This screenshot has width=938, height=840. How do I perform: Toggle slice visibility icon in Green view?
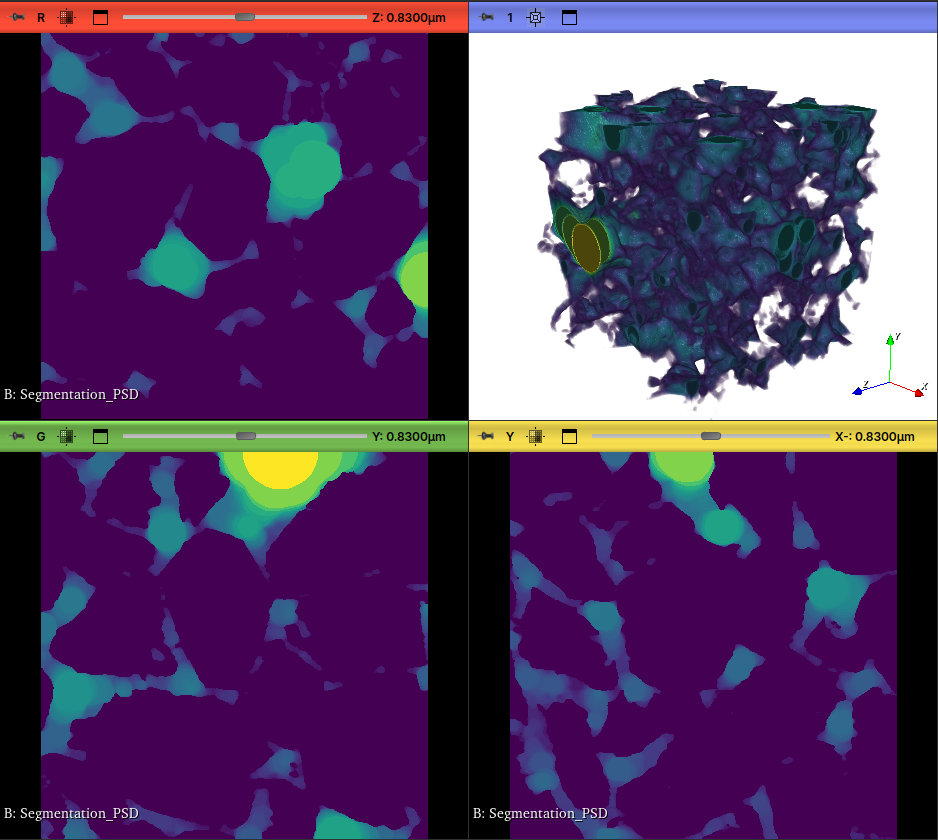pos(67,436)
